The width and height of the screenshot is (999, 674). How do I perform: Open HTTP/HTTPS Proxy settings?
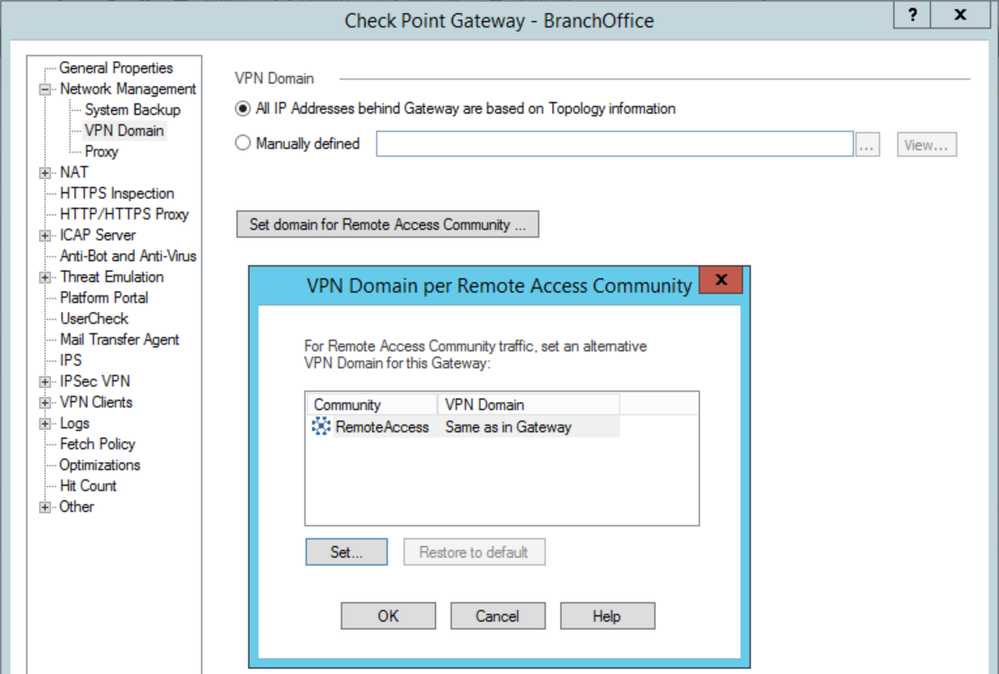(124, 214)
